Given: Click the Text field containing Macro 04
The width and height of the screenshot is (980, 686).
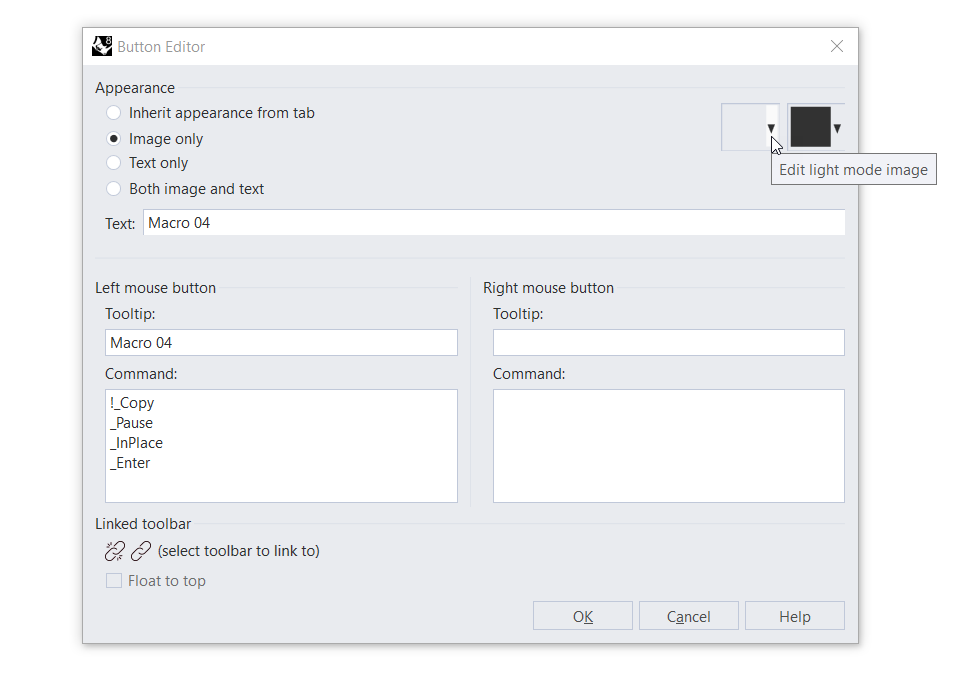Looking at the screenshot, I should [x=493, y=223].
